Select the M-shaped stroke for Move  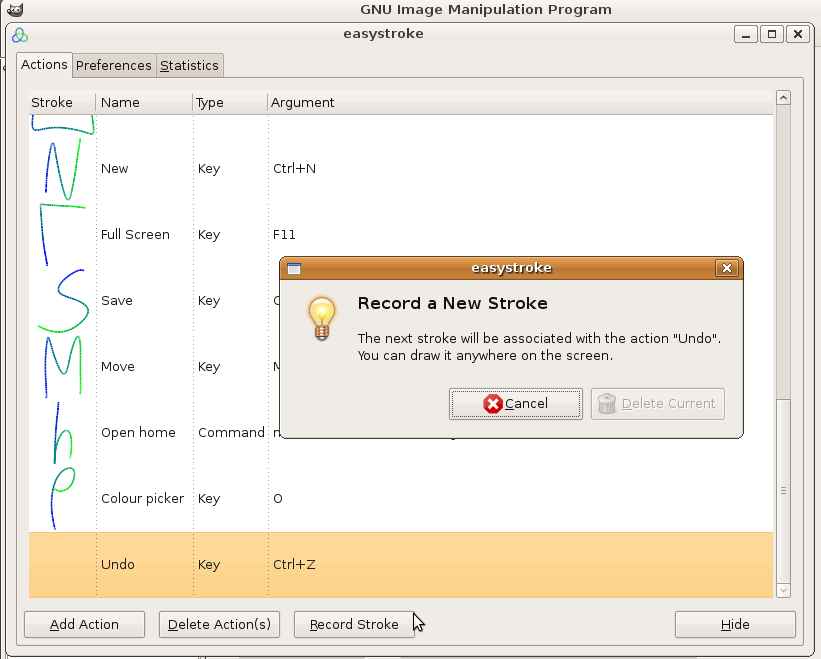(63, 366)
